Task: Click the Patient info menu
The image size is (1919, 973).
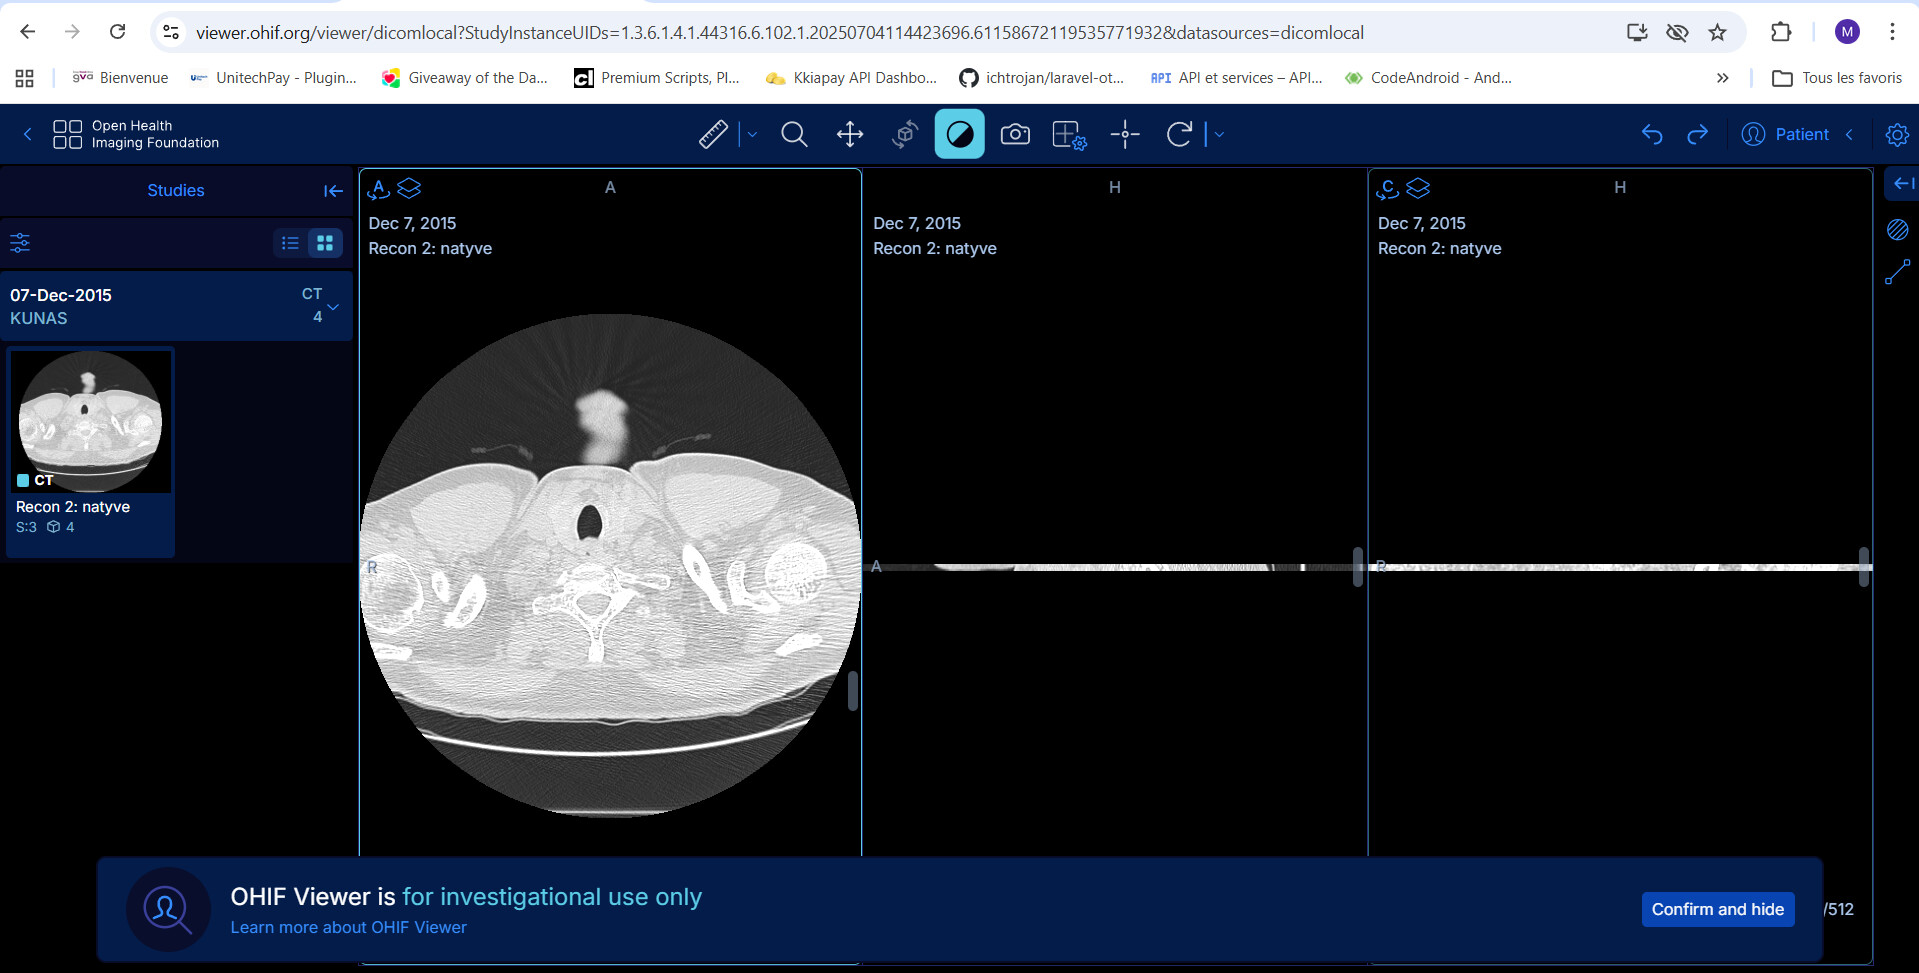Action: pyautogui.click(x=1786, y=134)
